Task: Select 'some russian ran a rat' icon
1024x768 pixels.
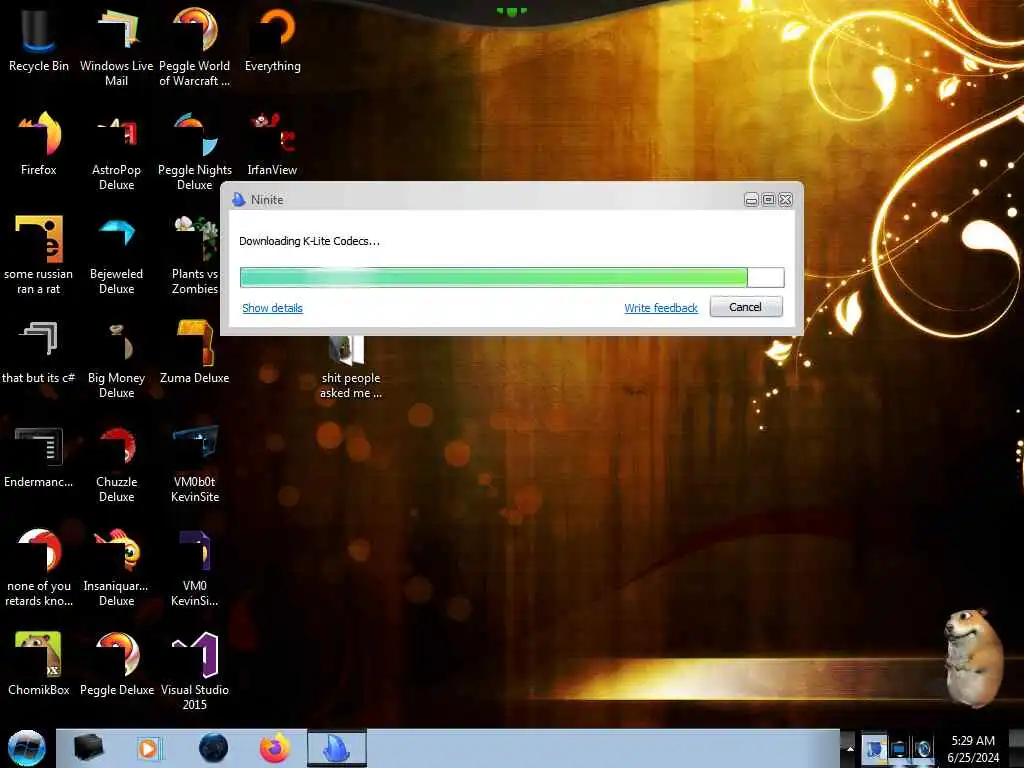Action: [38, 255]
